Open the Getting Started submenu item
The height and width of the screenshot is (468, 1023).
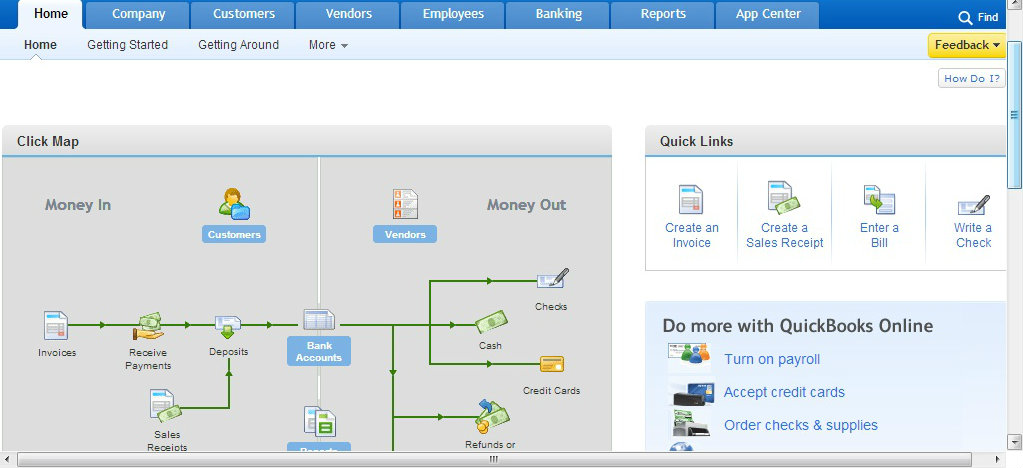click(128, 45)
